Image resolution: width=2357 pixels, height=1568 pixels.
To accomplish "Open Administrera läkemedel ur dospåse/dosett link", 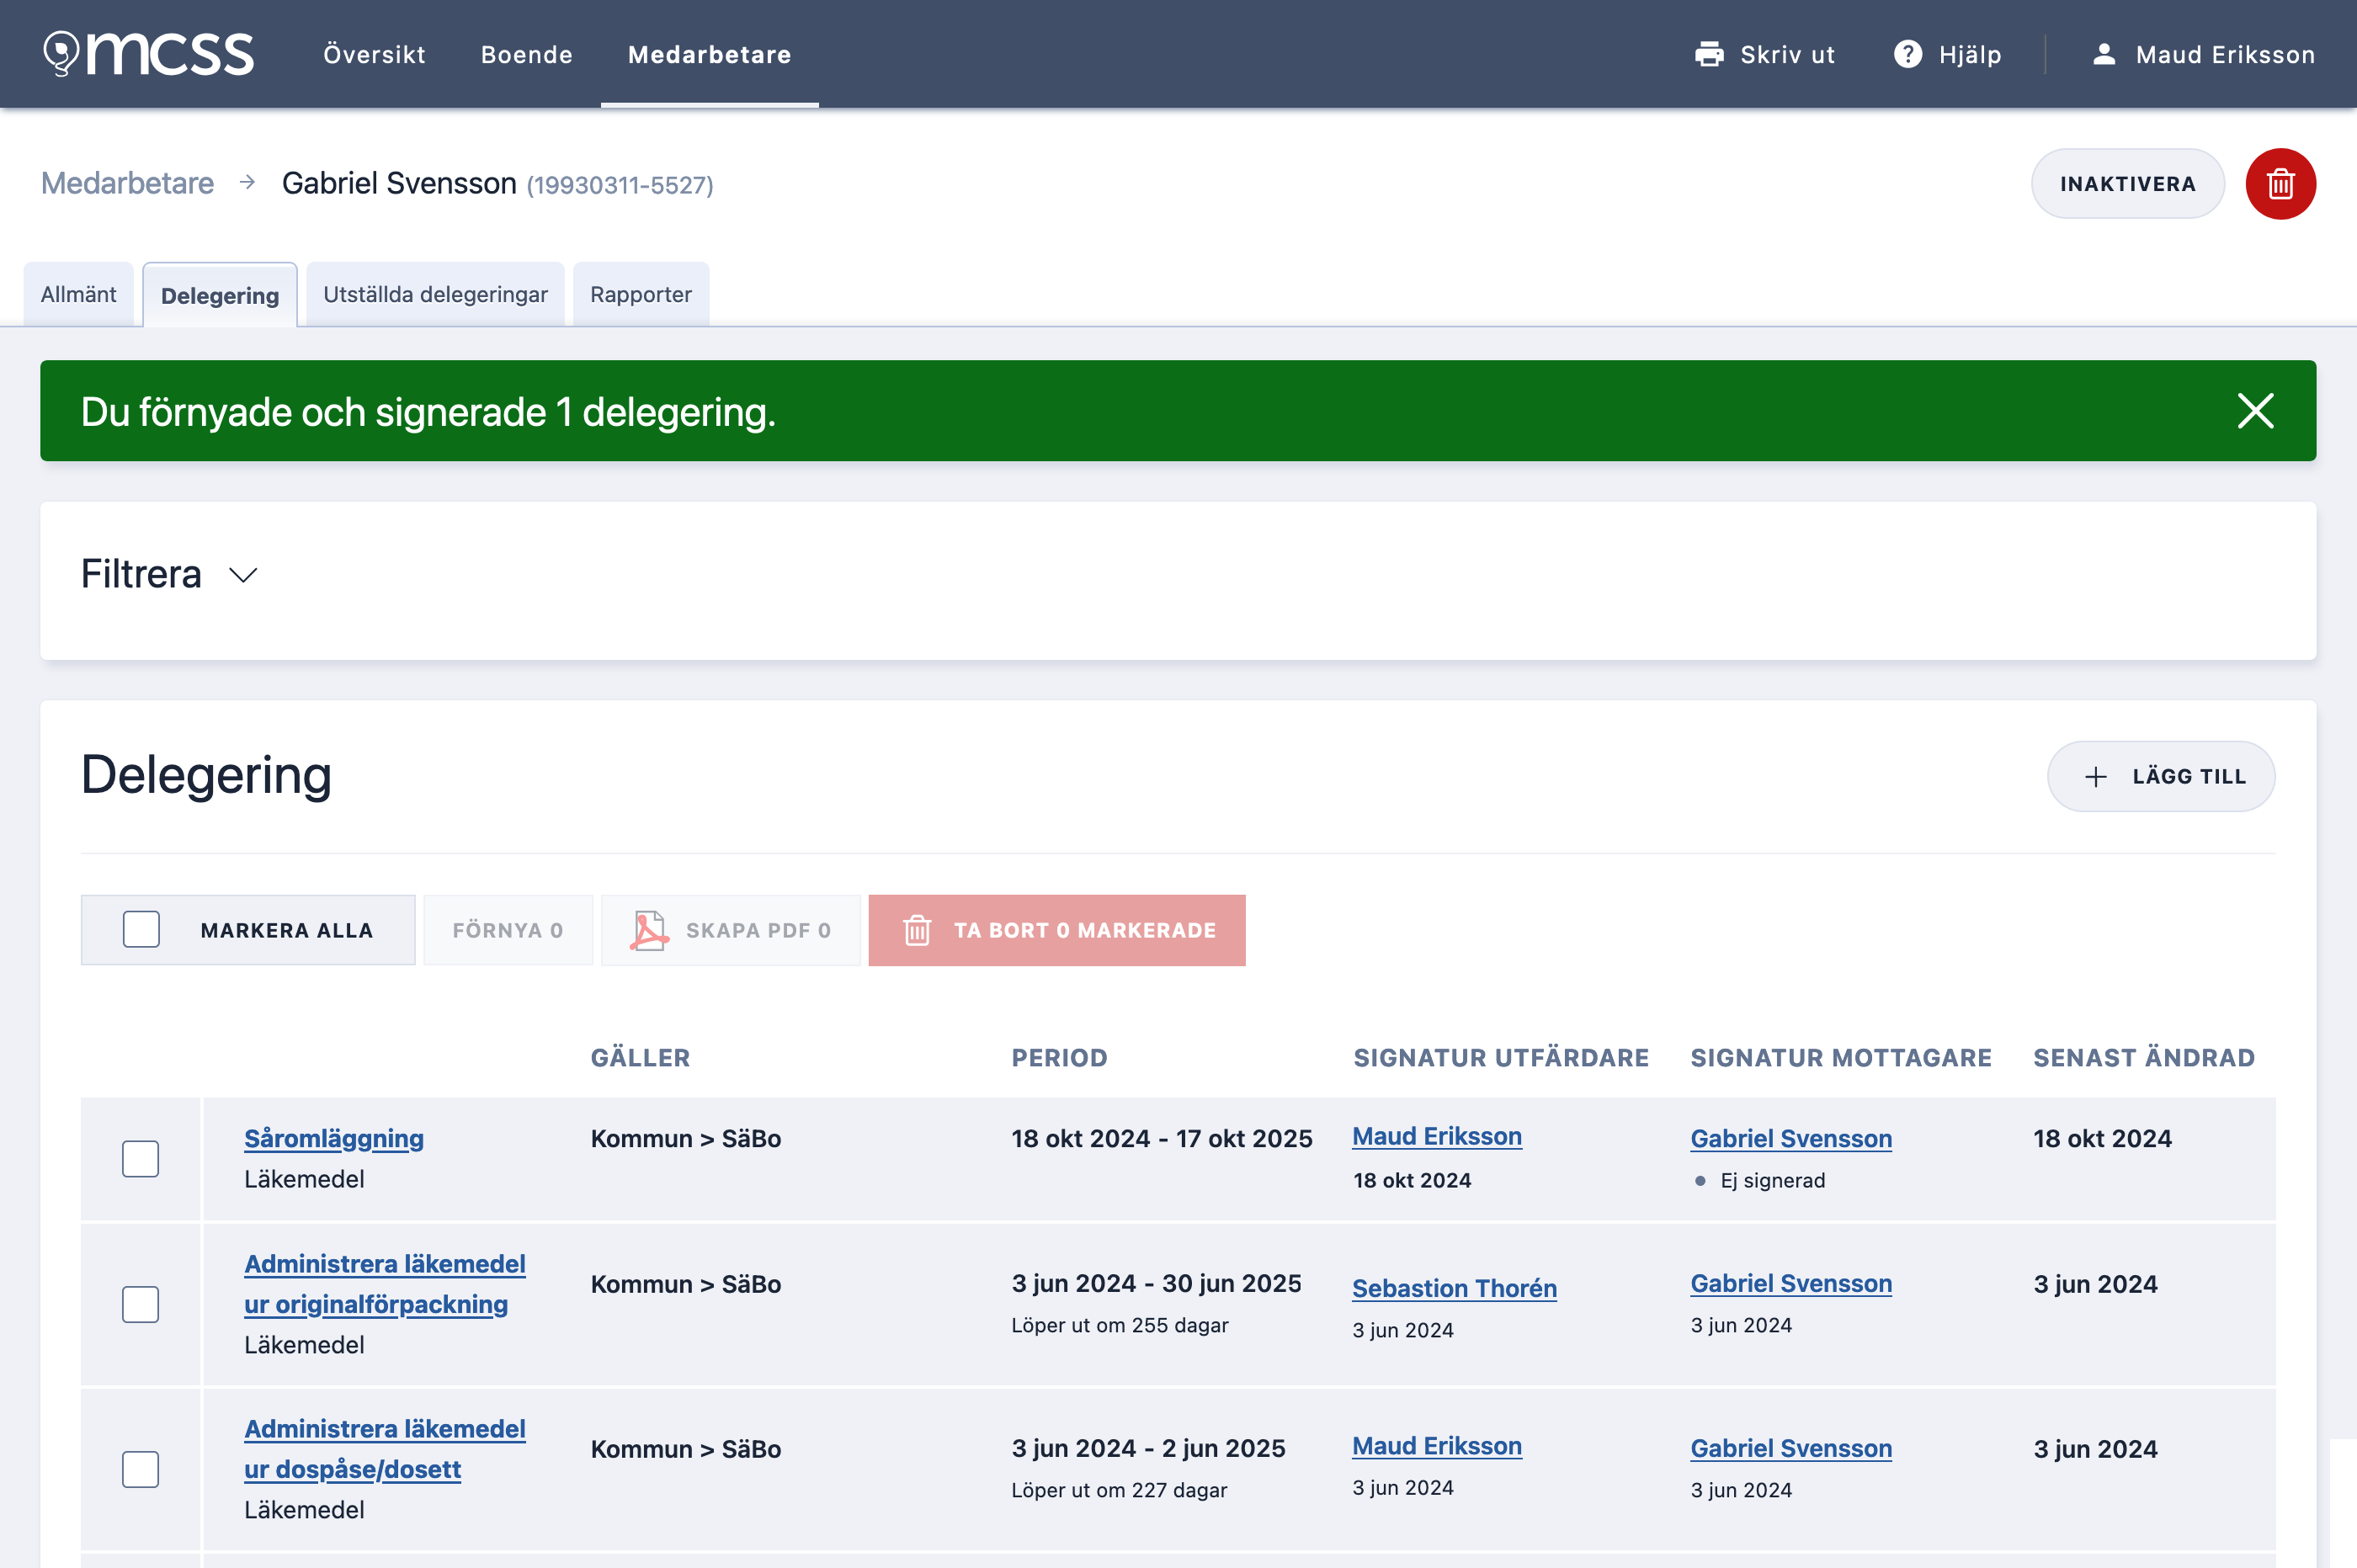I will click(x=385, y=1449).
